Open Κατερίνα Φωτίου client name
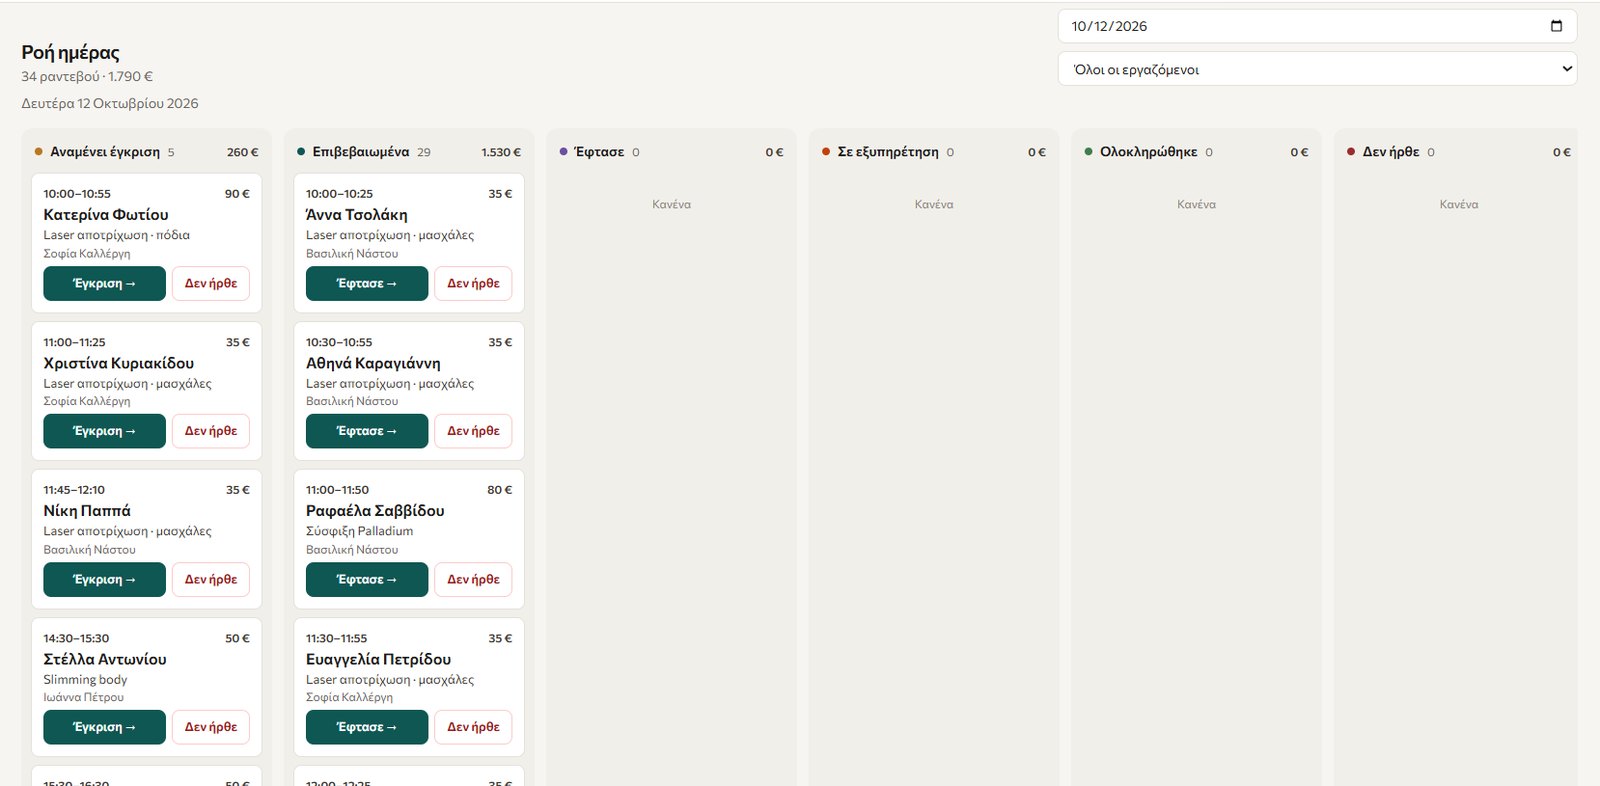This screenshot has height=786, width=1600. (x=106, y=215)
